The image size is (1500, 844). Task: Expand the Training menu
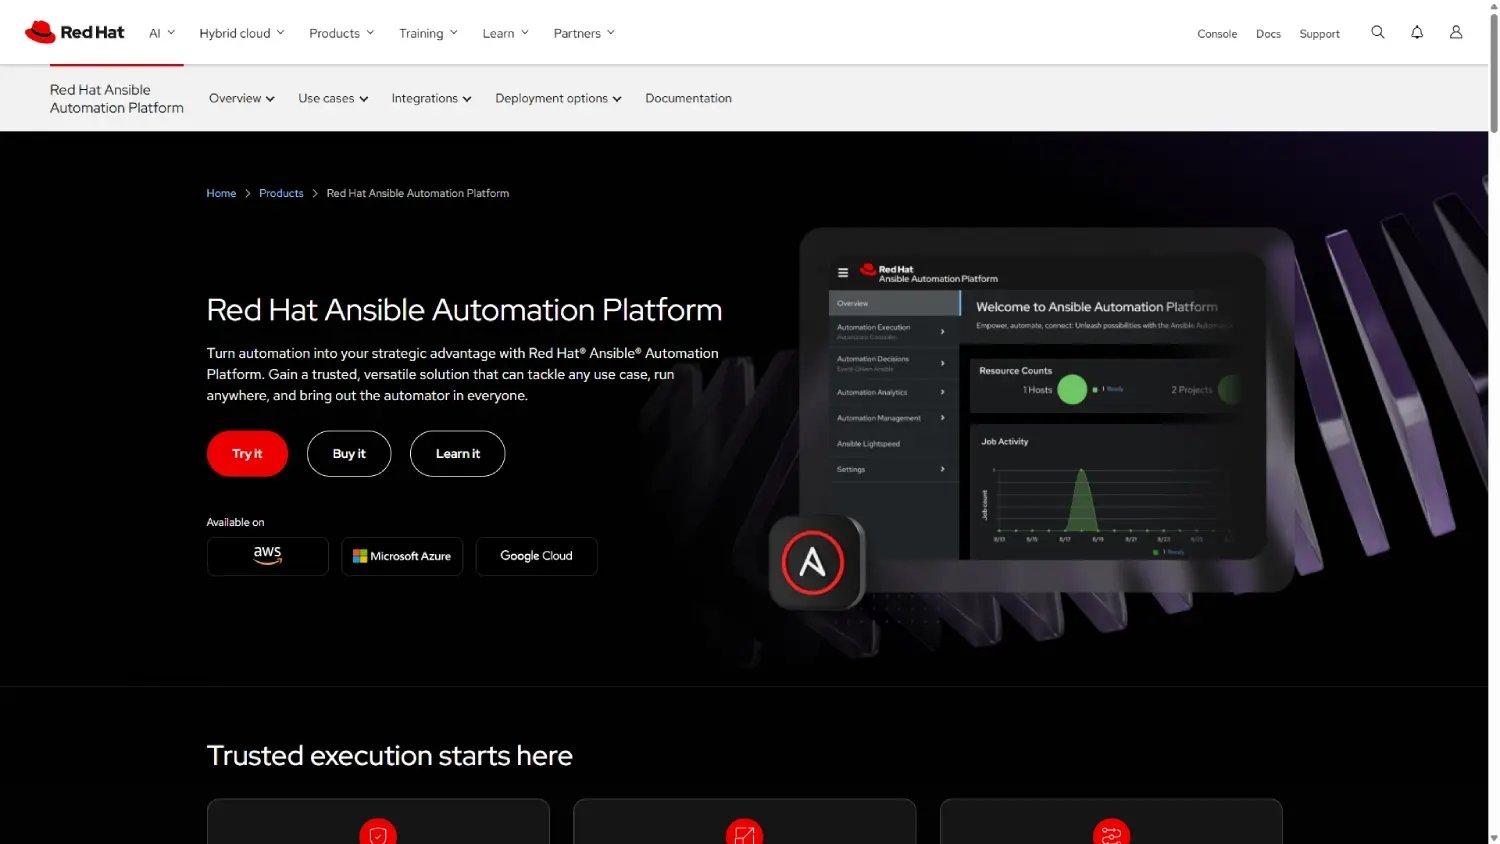pos(428,33)
